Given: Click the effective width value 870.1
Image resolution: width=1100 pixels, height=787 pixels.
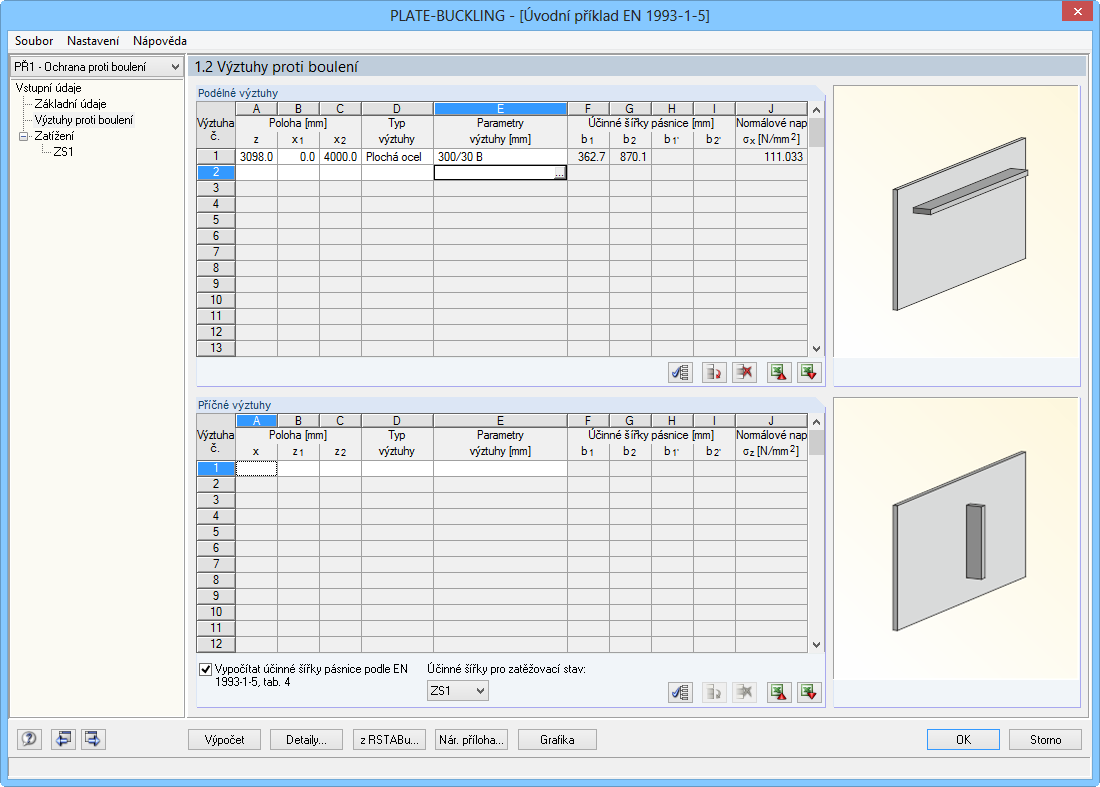Looking at the screenshot, I should (630, 156).
